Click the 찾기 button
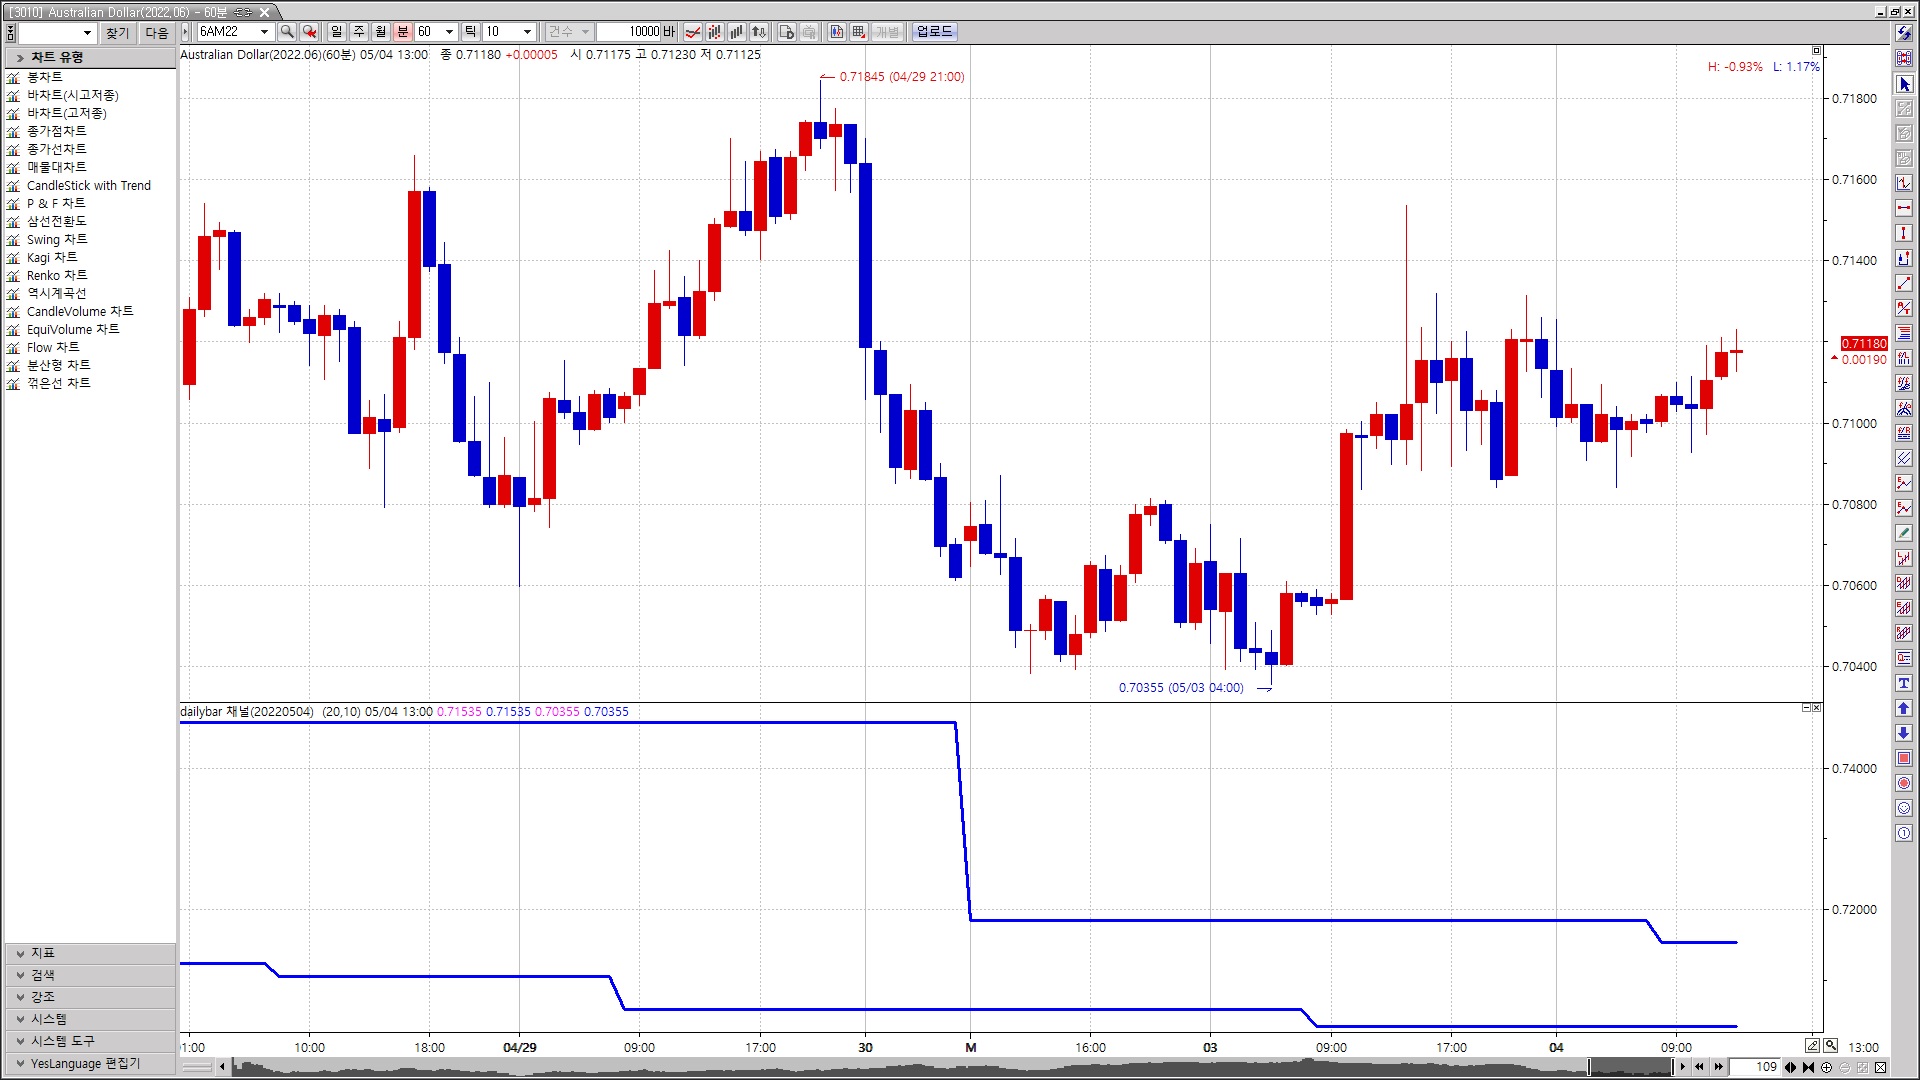Screen dimensions: 1920x1080 click(117, 33)
